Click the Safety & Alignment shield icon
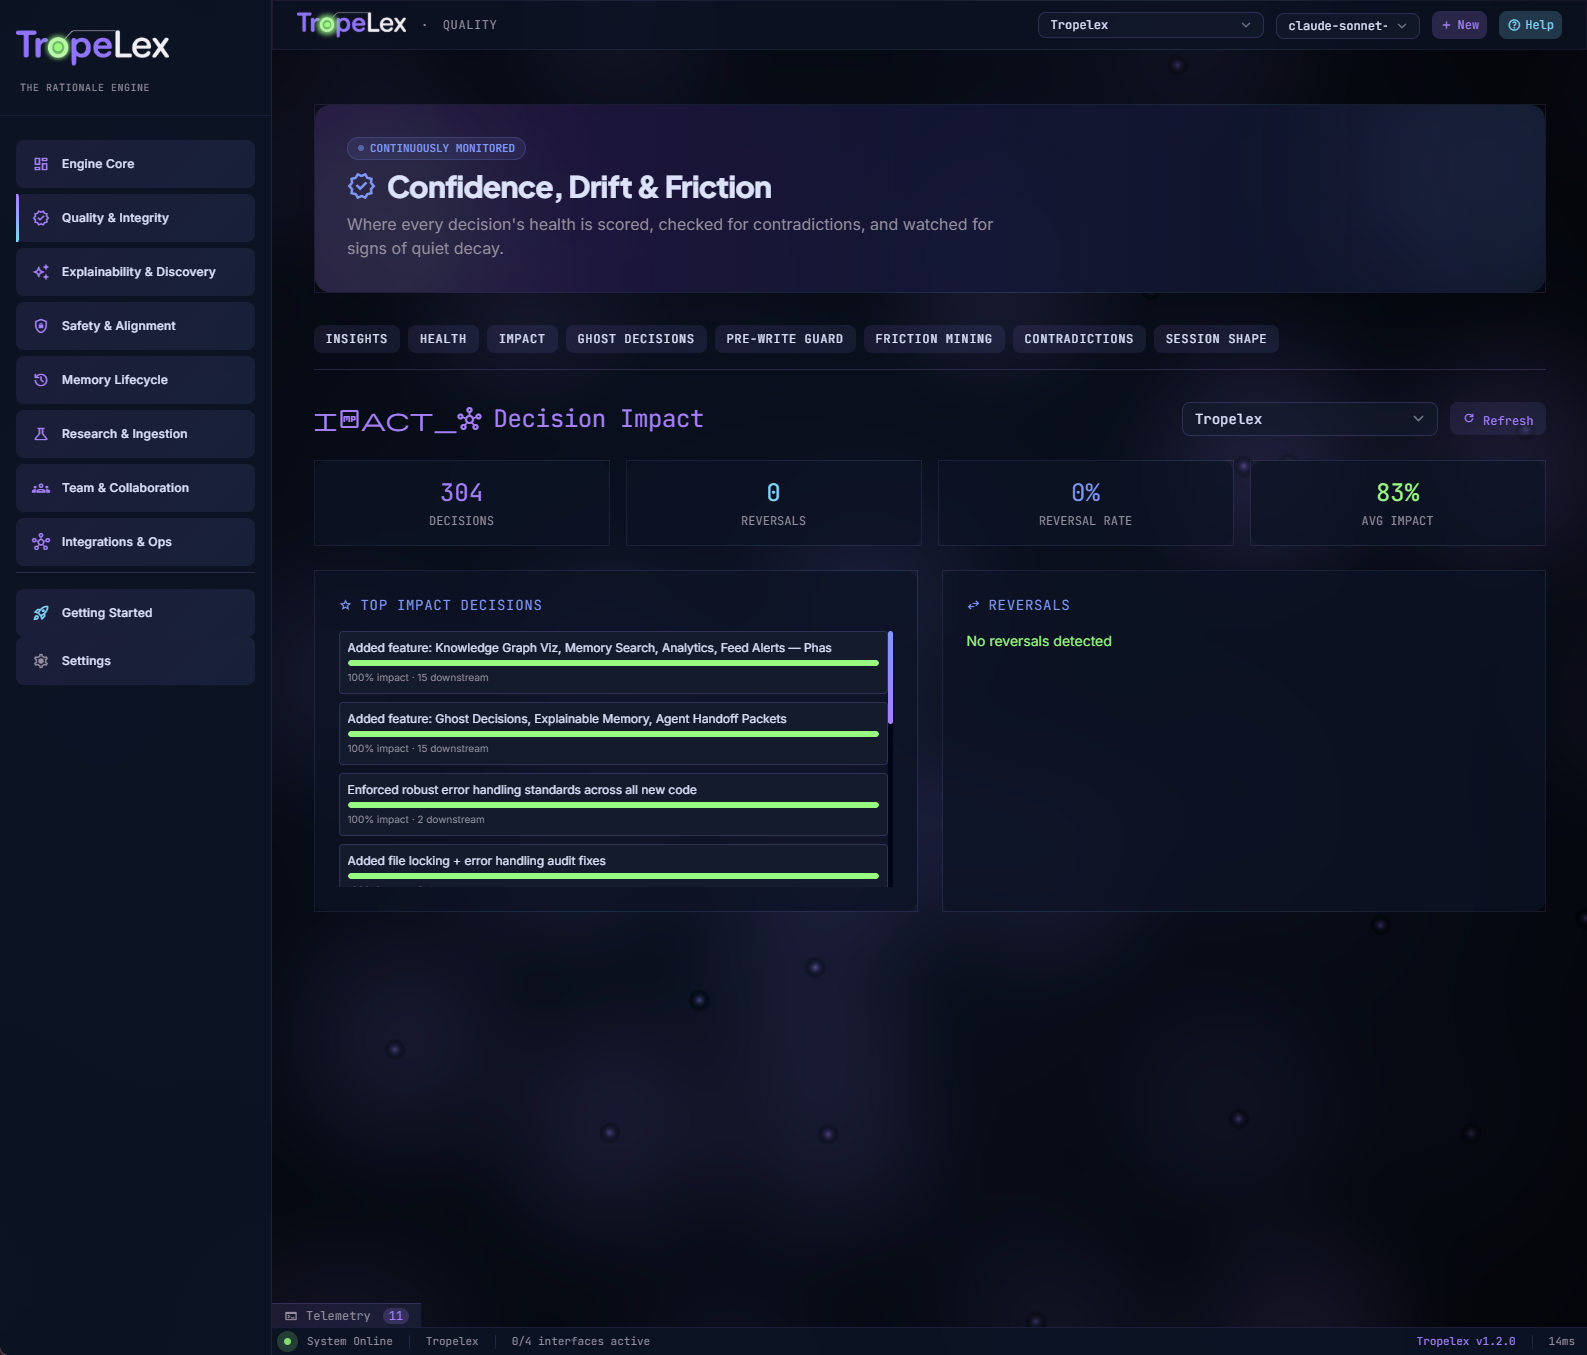The height and width of the screenshot is (1355, 1587). point(41,326)
